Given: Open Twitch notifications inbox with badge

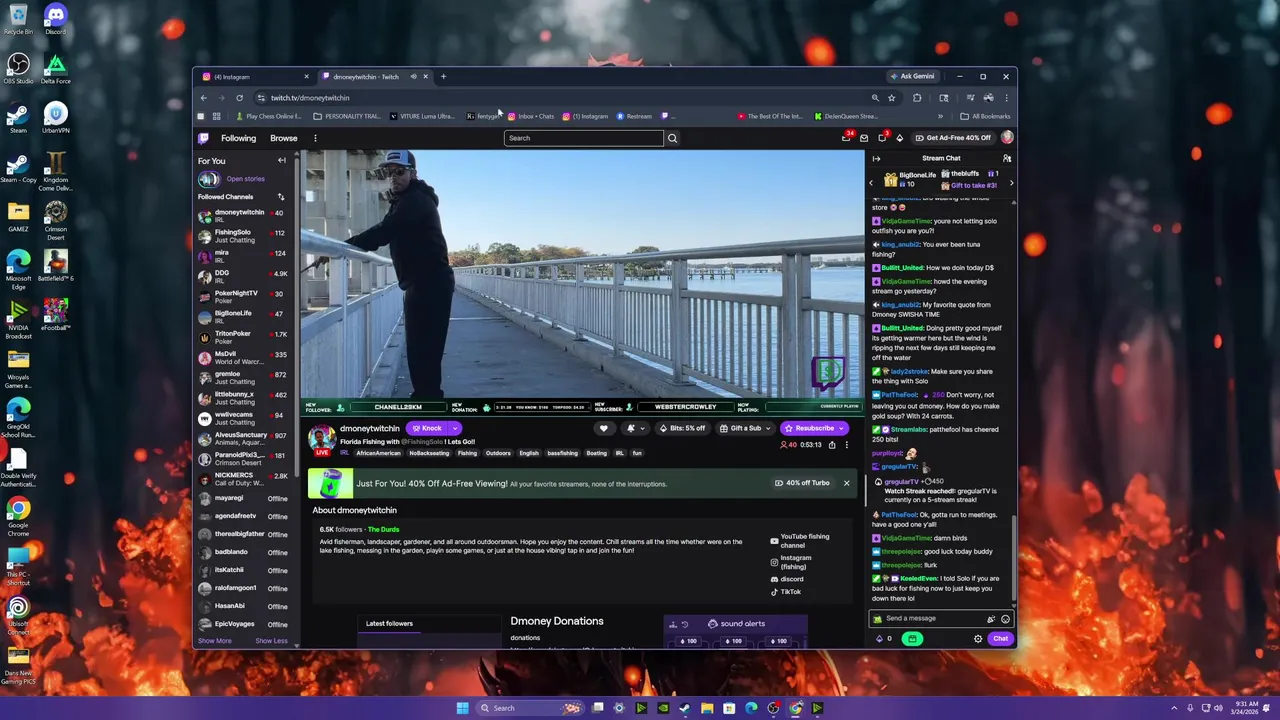Looking at the screenshot, I should coord(847,137).
